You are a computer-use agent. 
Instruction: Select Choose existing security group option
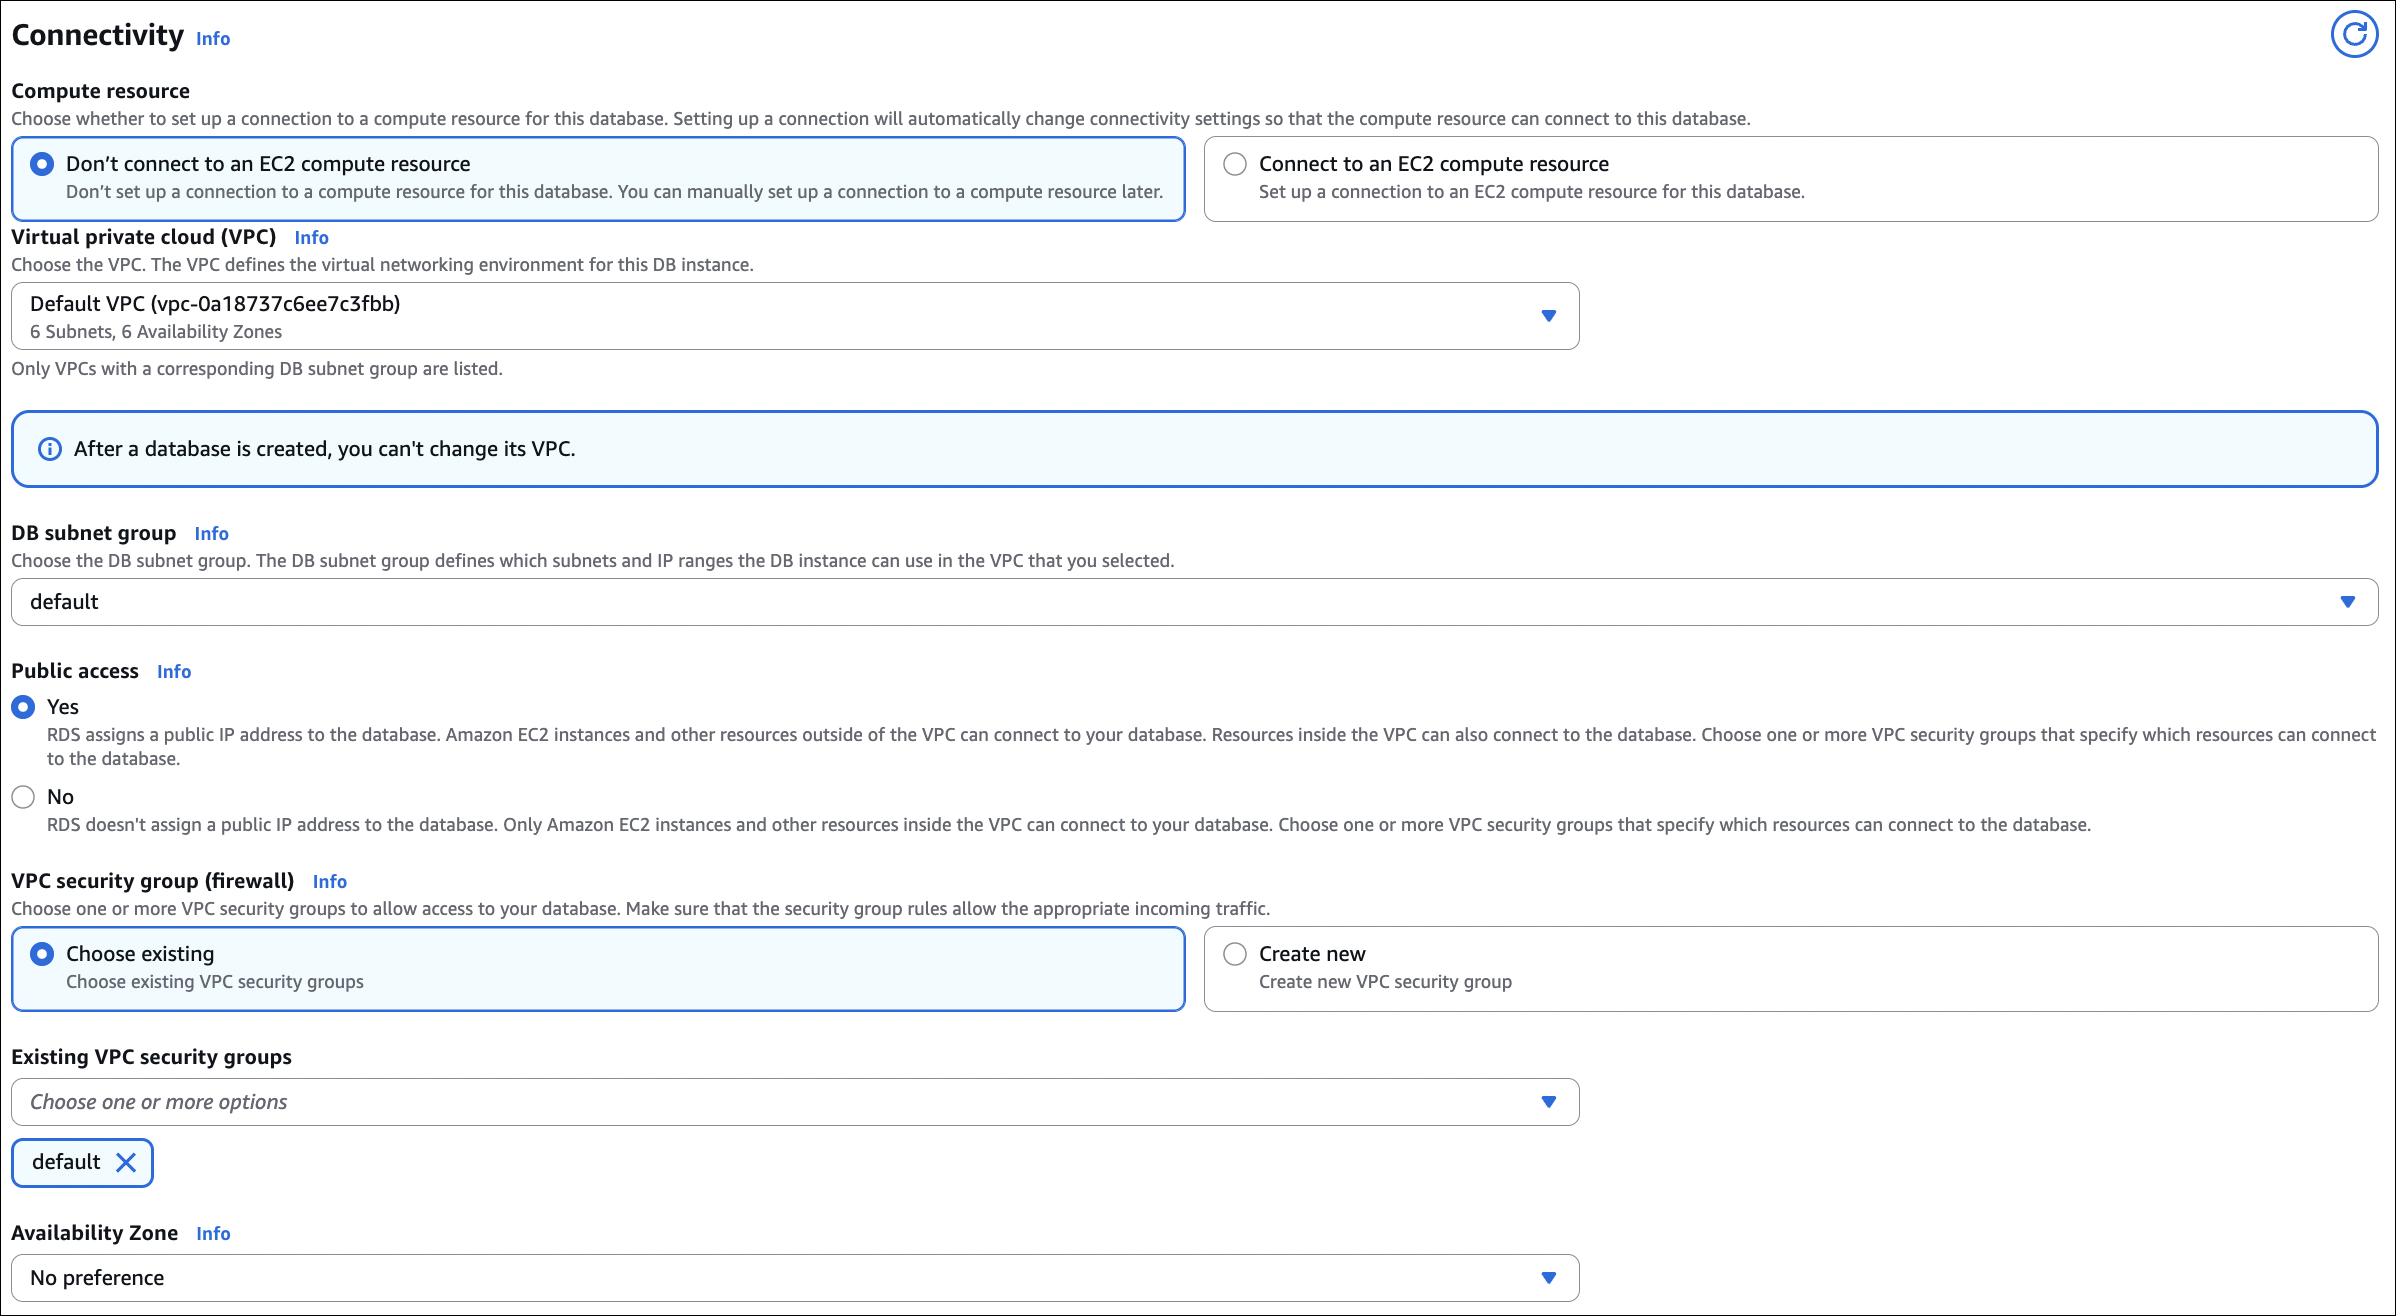[x=42, y=954]
